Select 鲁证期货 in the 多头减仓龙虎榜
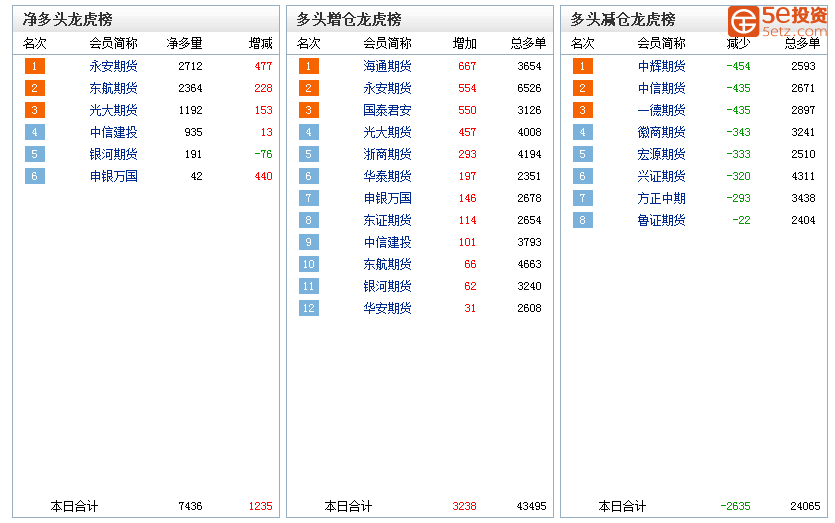The width and height of the screenshot is (835, 523). click(661, 220)
